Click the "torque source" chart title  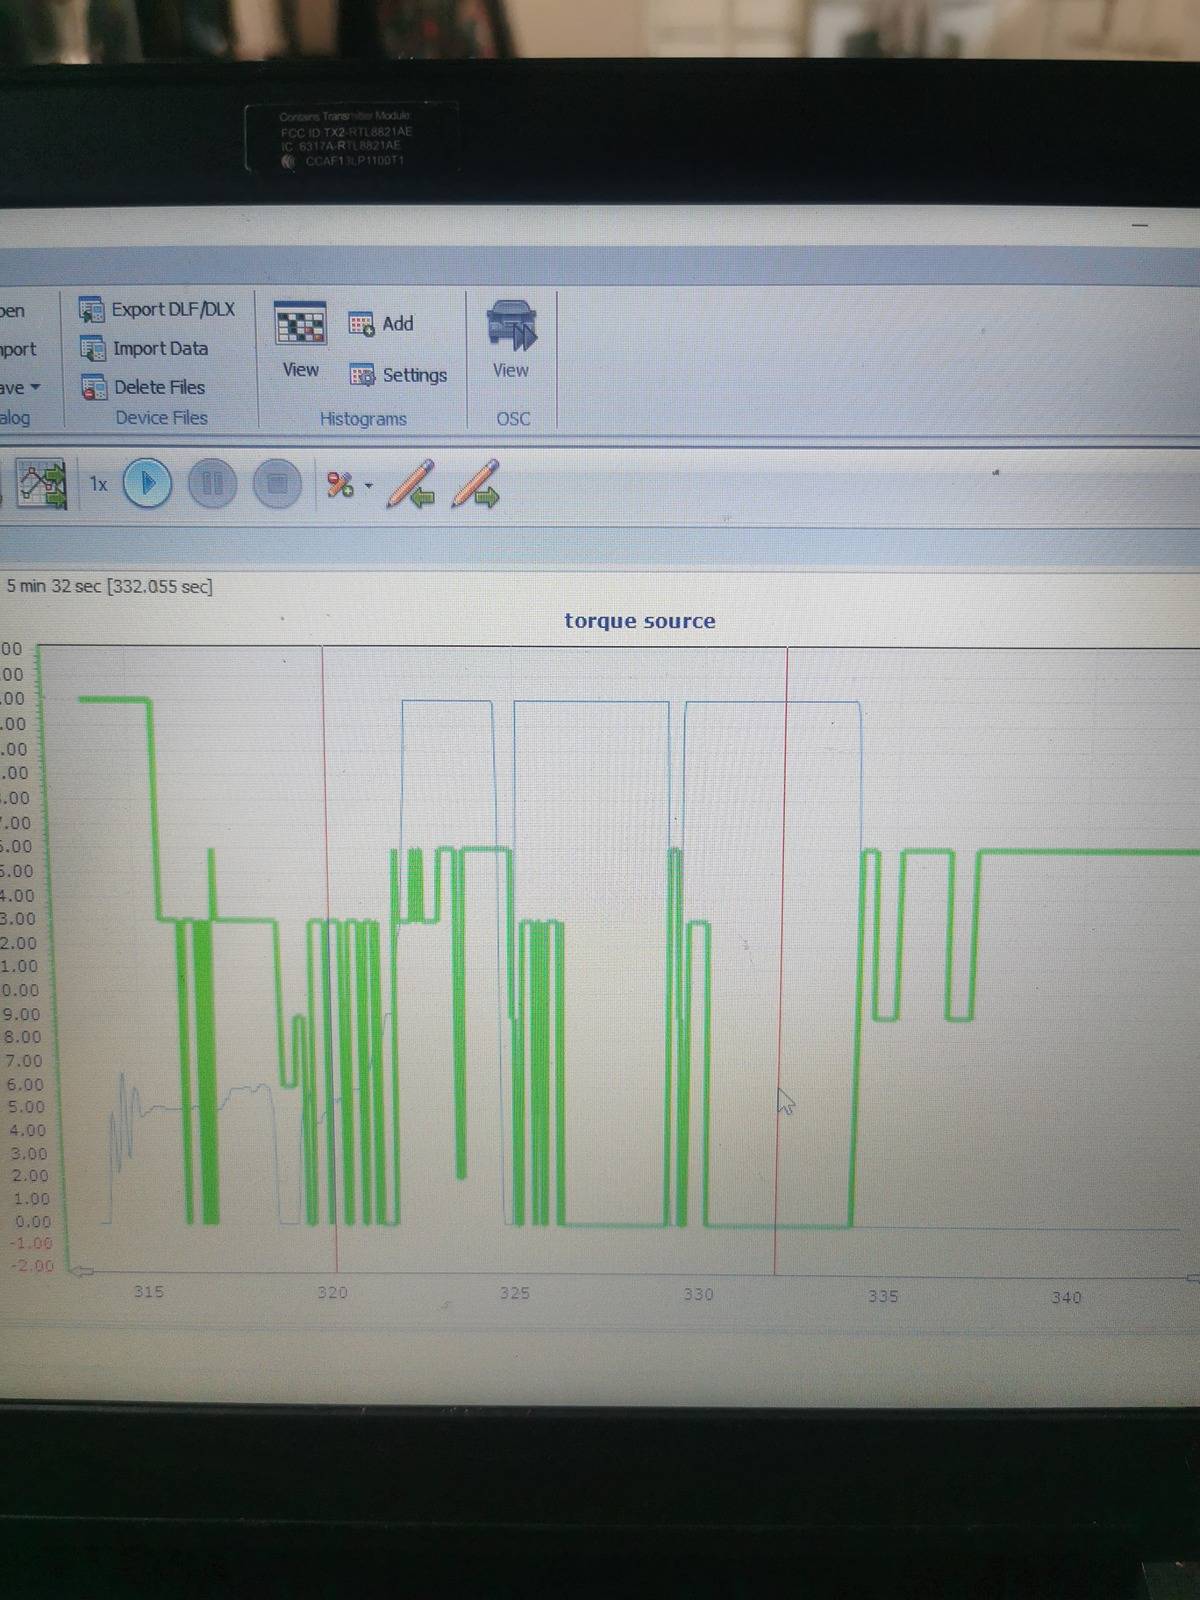[x=640, y=621]
